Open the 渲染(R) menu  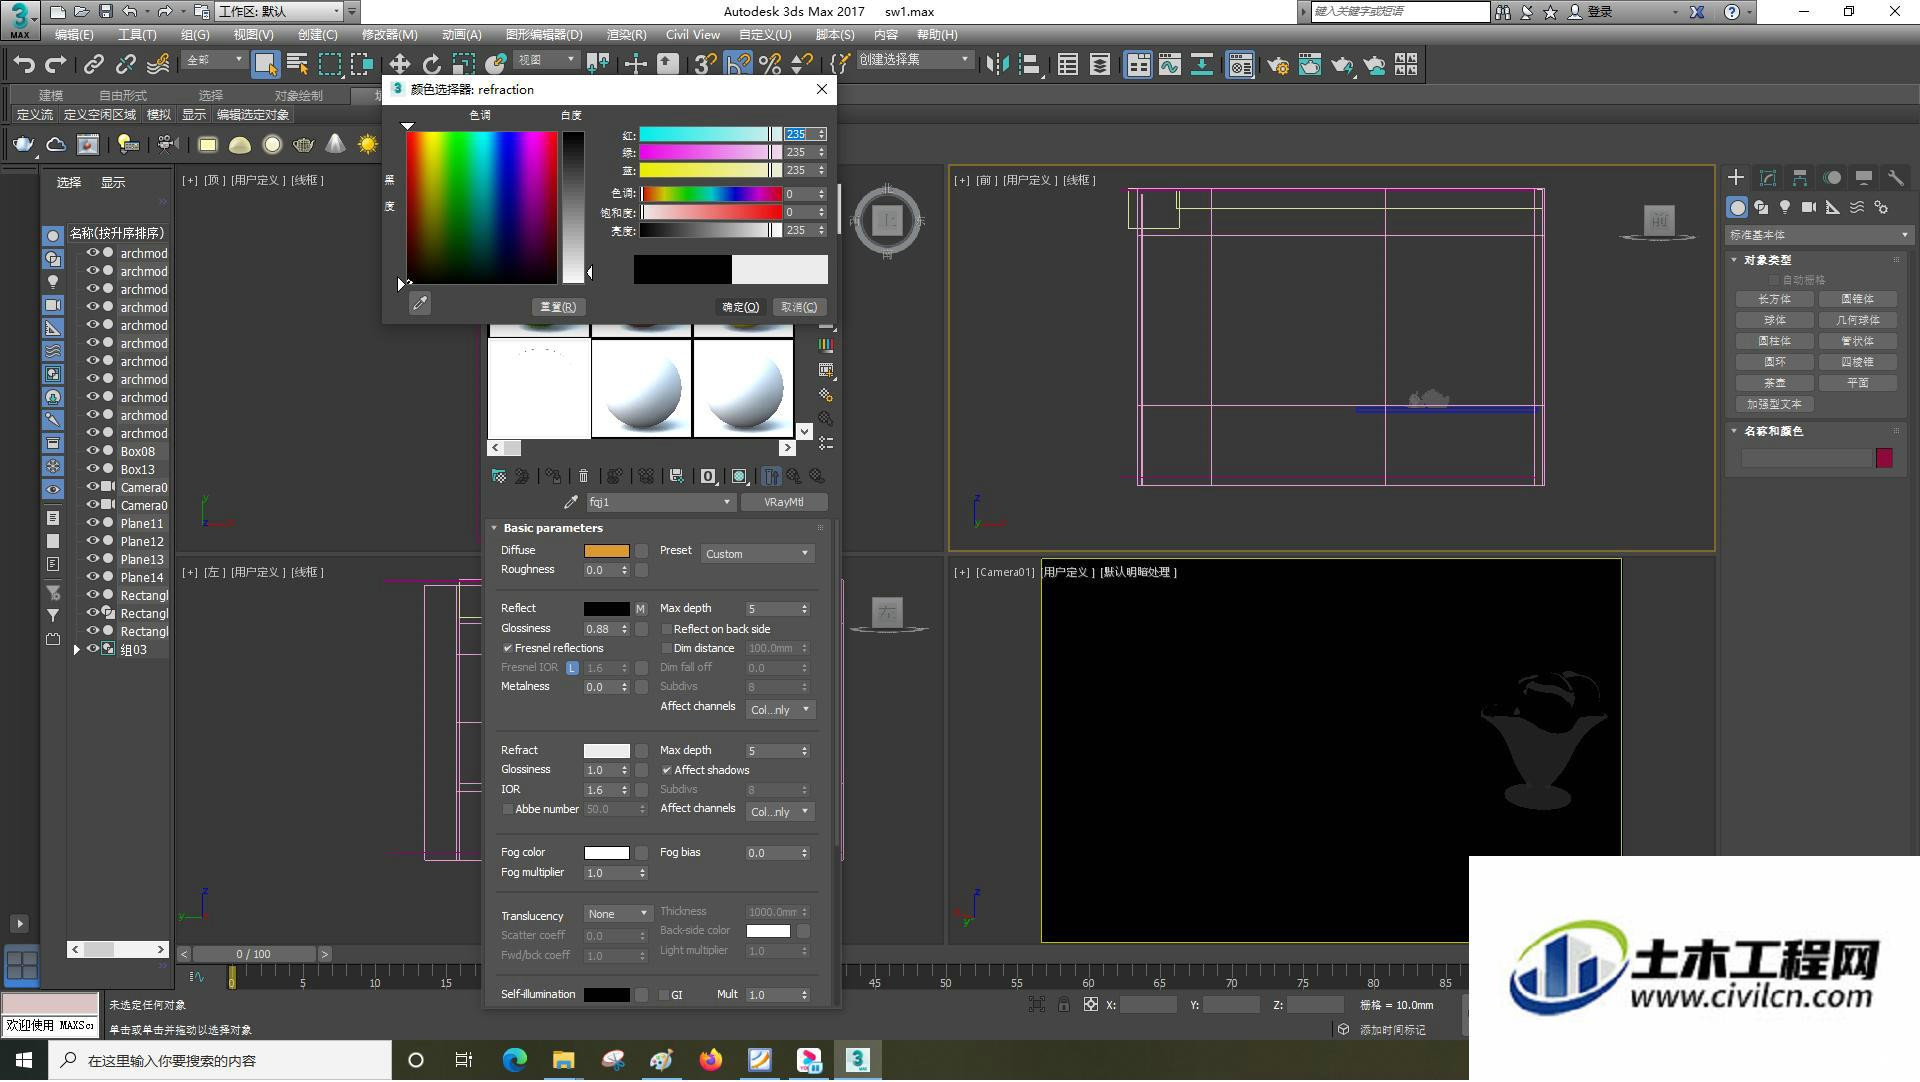(626, 35)
